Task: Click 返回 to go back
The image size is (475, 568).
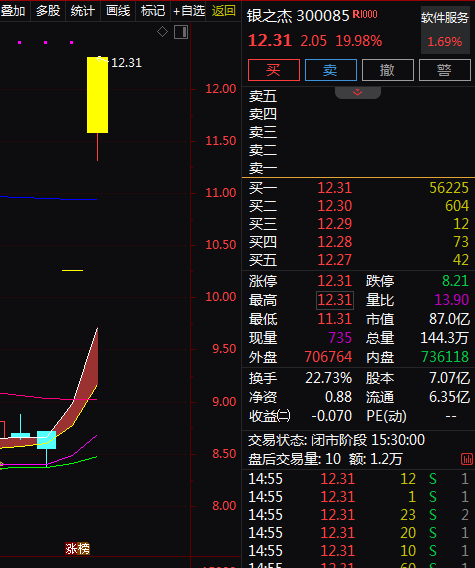Action: (223, 11)
